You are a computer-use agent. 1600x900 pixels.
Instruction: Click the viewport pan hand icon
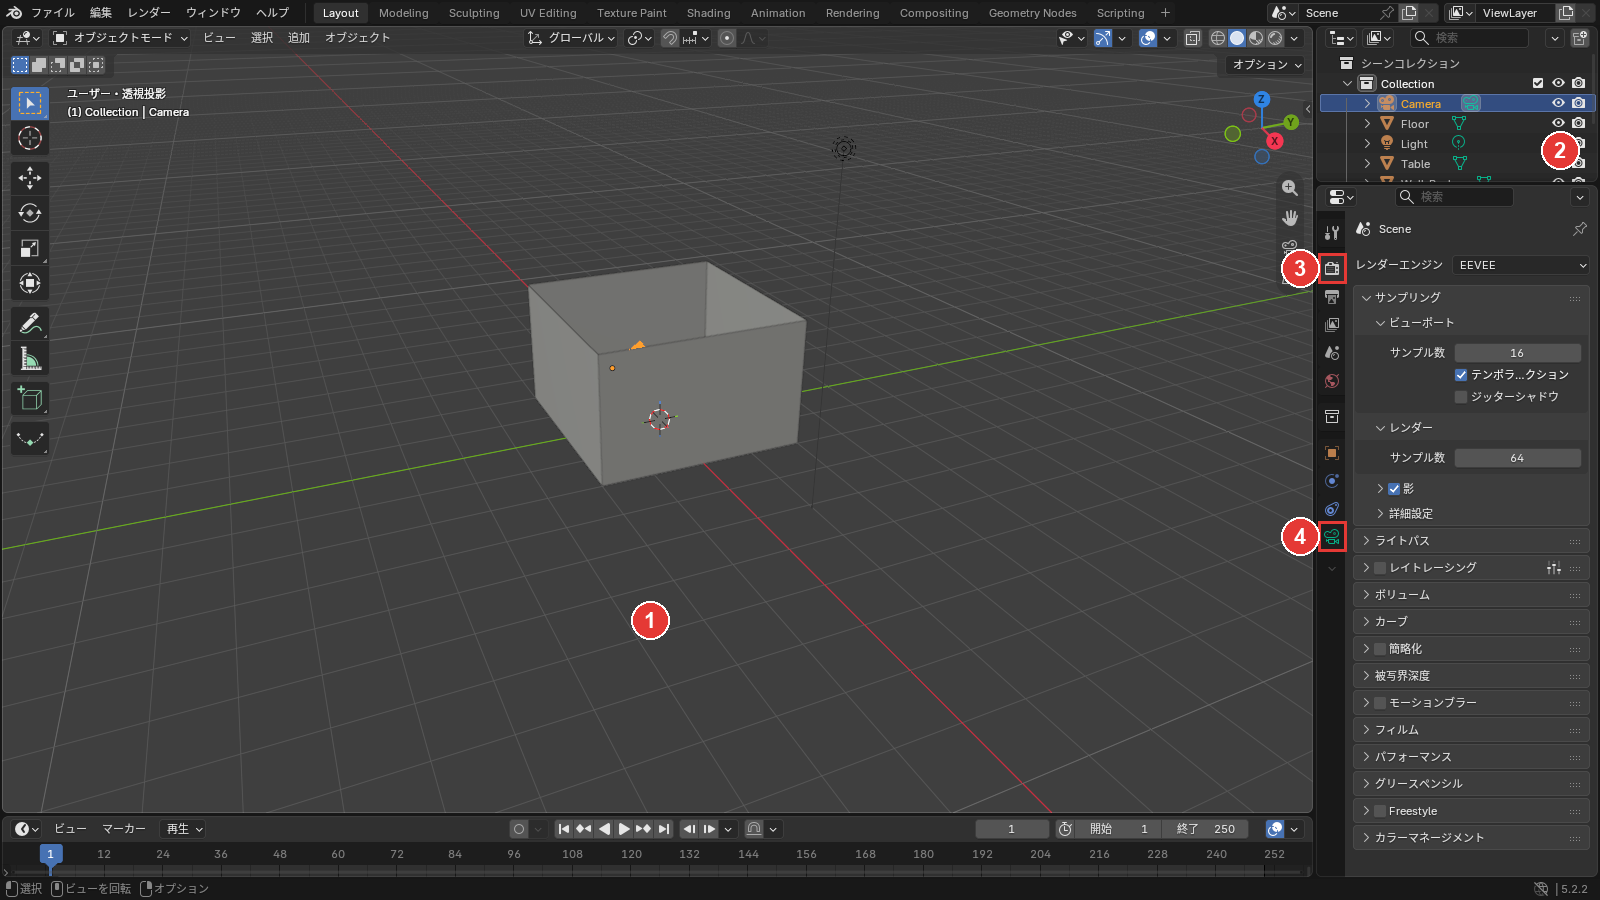(1290, 218)
